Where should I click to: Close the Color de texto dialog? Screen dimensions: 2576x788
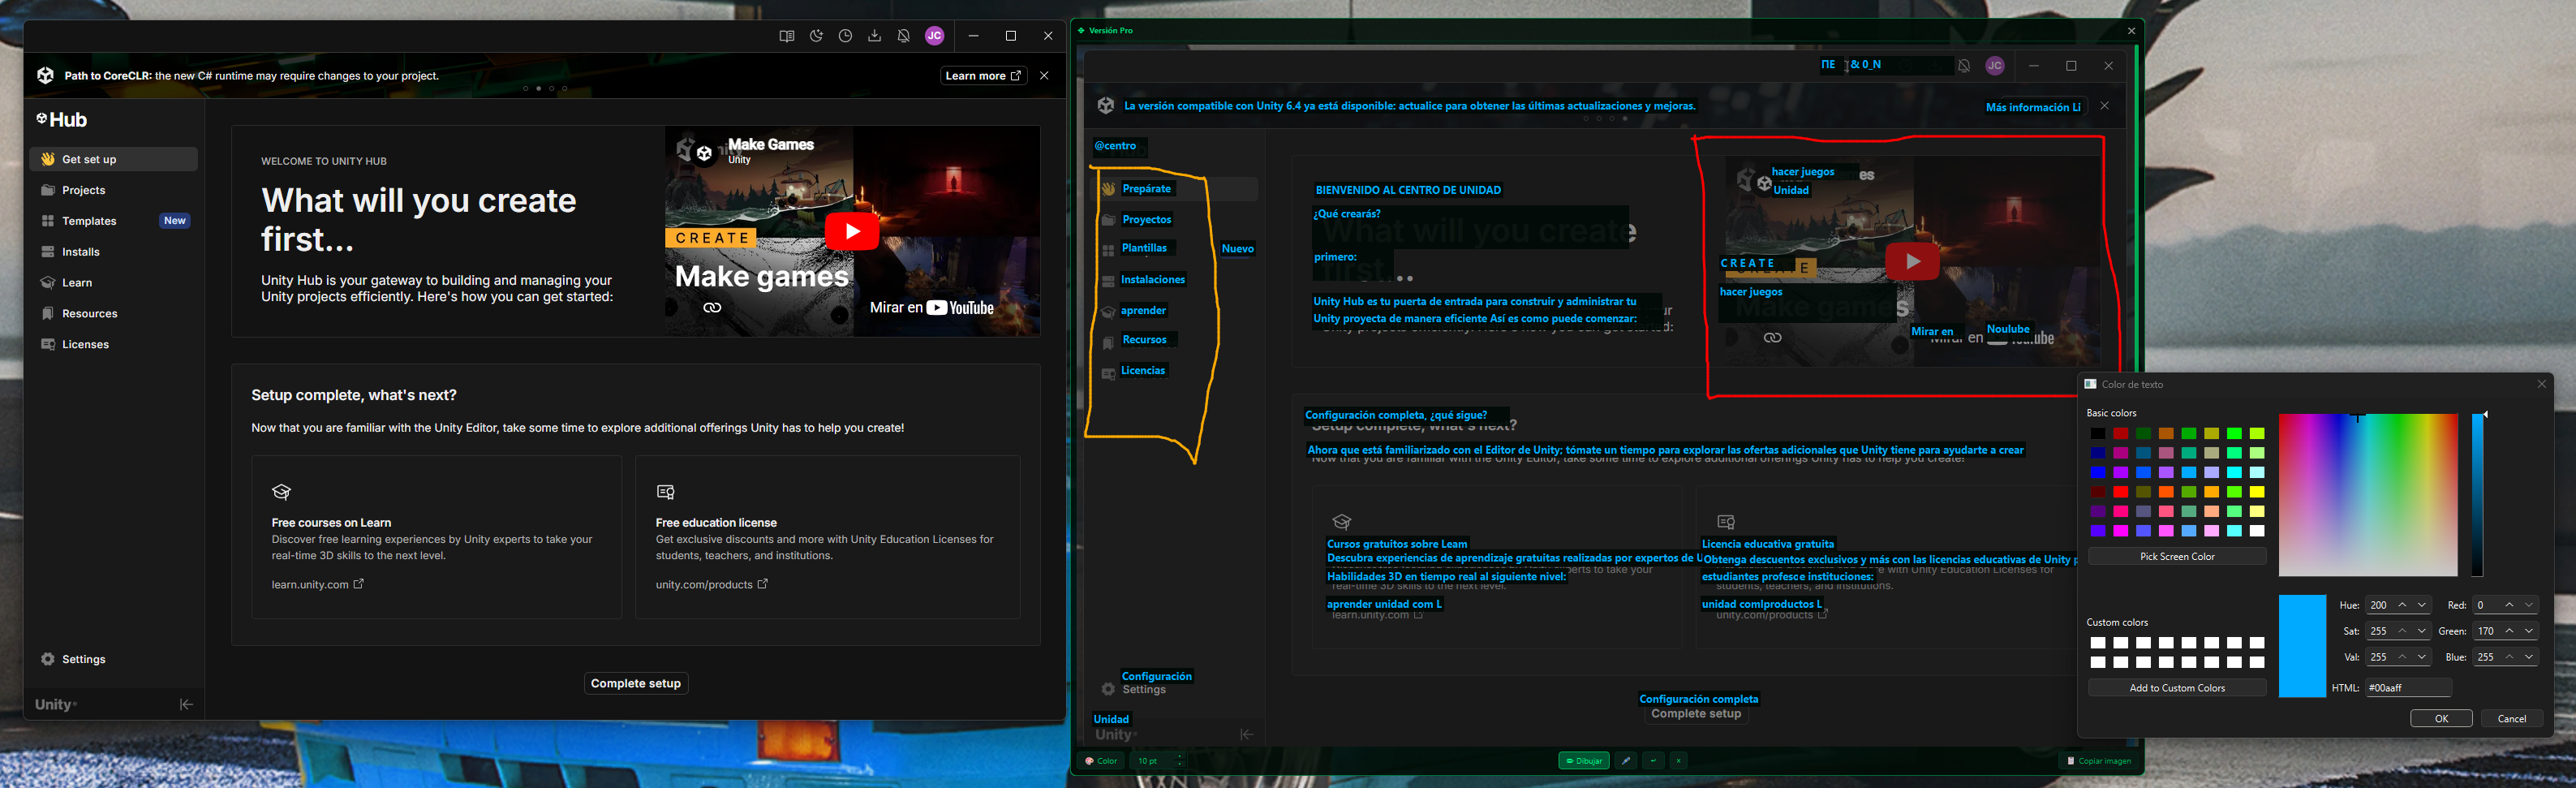click(x=2541, y=384)
